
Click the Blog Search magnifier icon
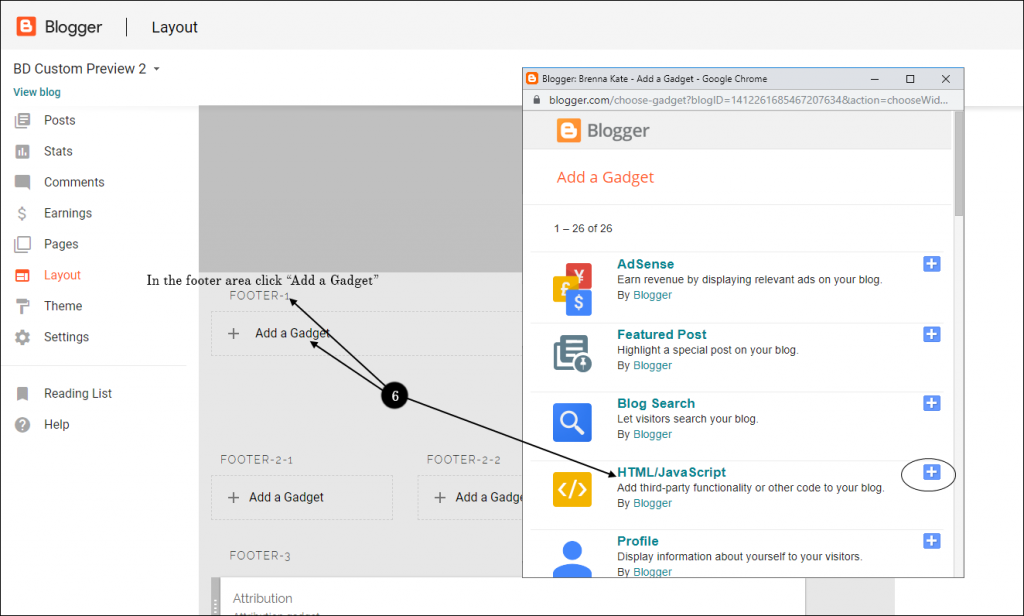point(572,421)
